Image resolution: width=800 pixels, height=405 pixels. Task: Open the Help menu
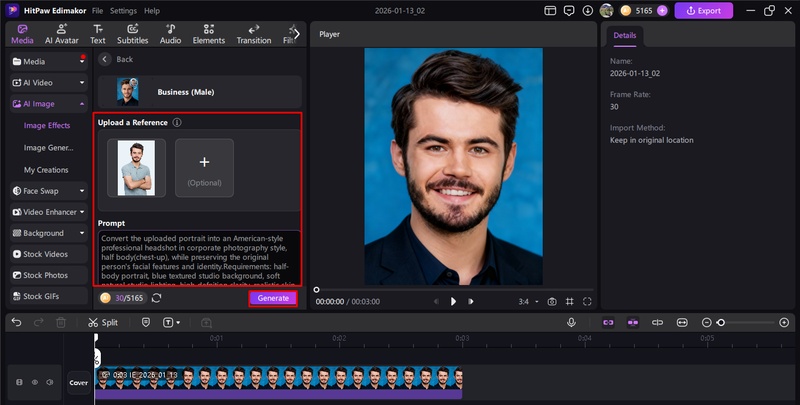pos(152,11)
